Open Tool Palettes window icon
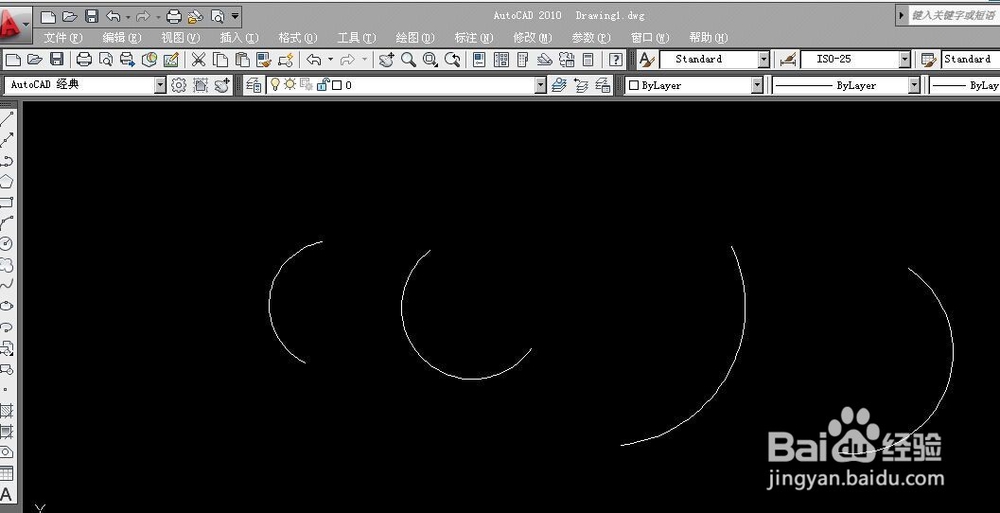The width and height of the screenshot is (1000, 513). coord(523,60)
